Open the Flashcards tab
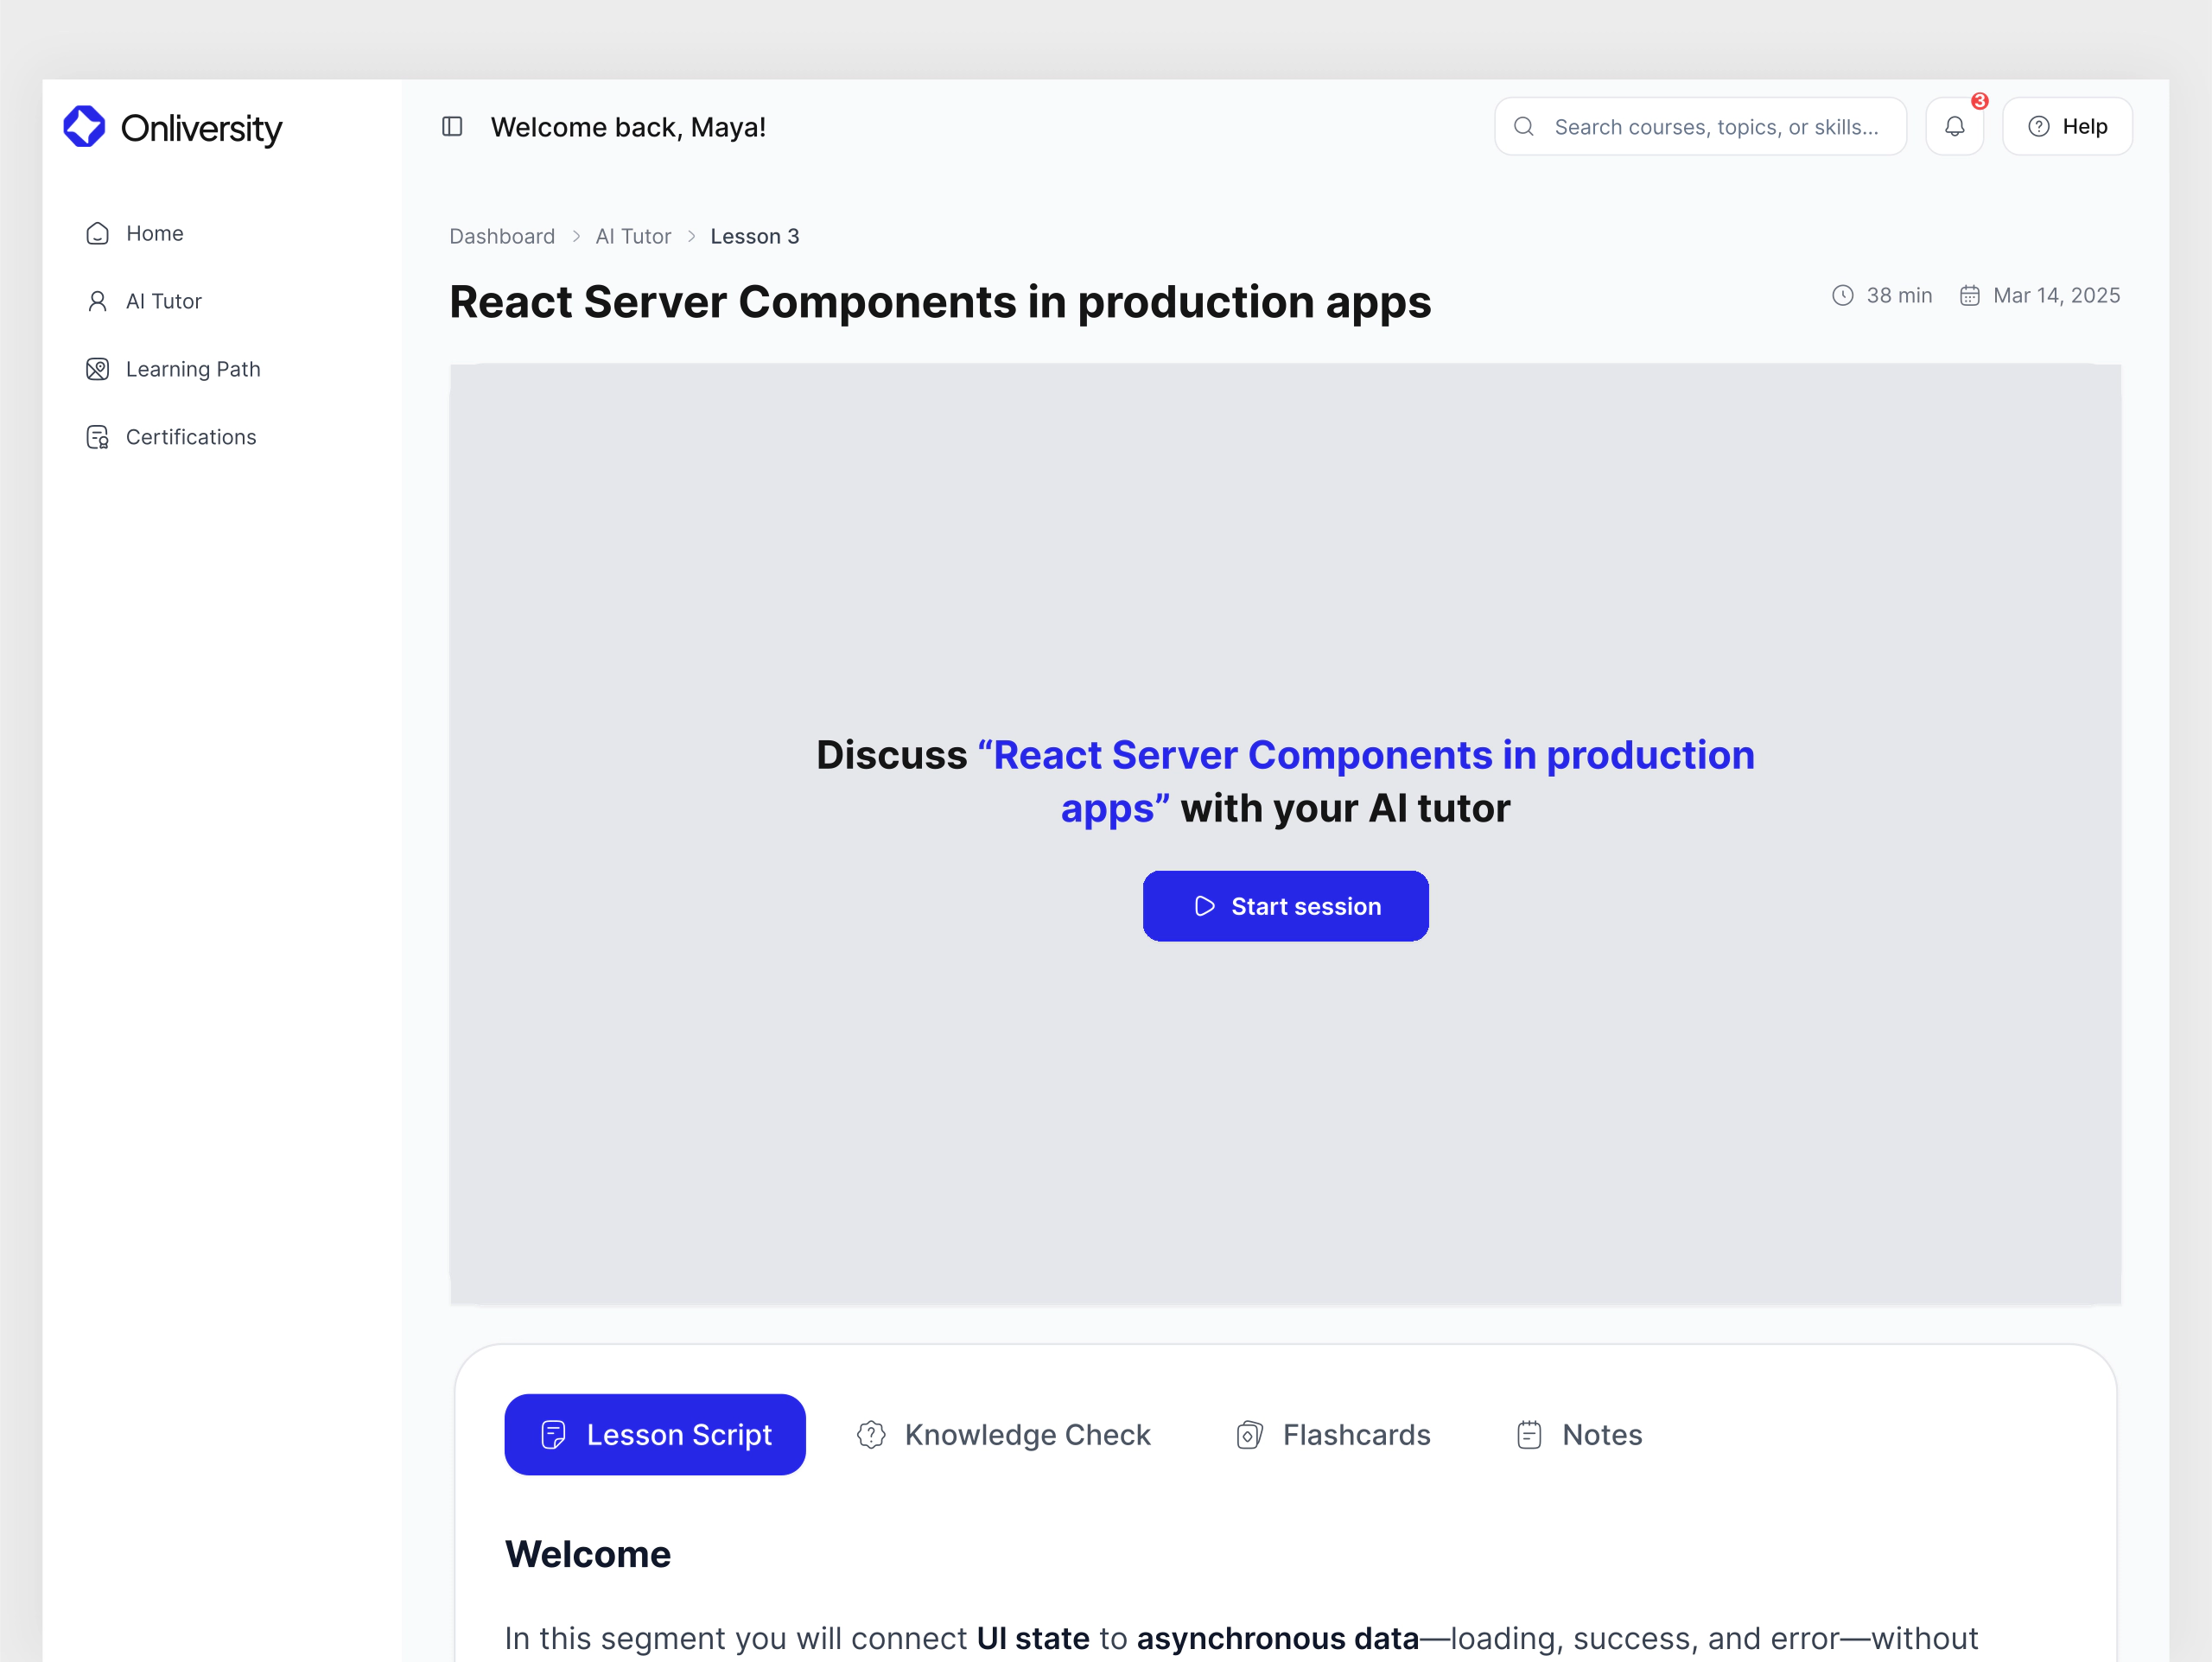 tap(1333, 1434)
